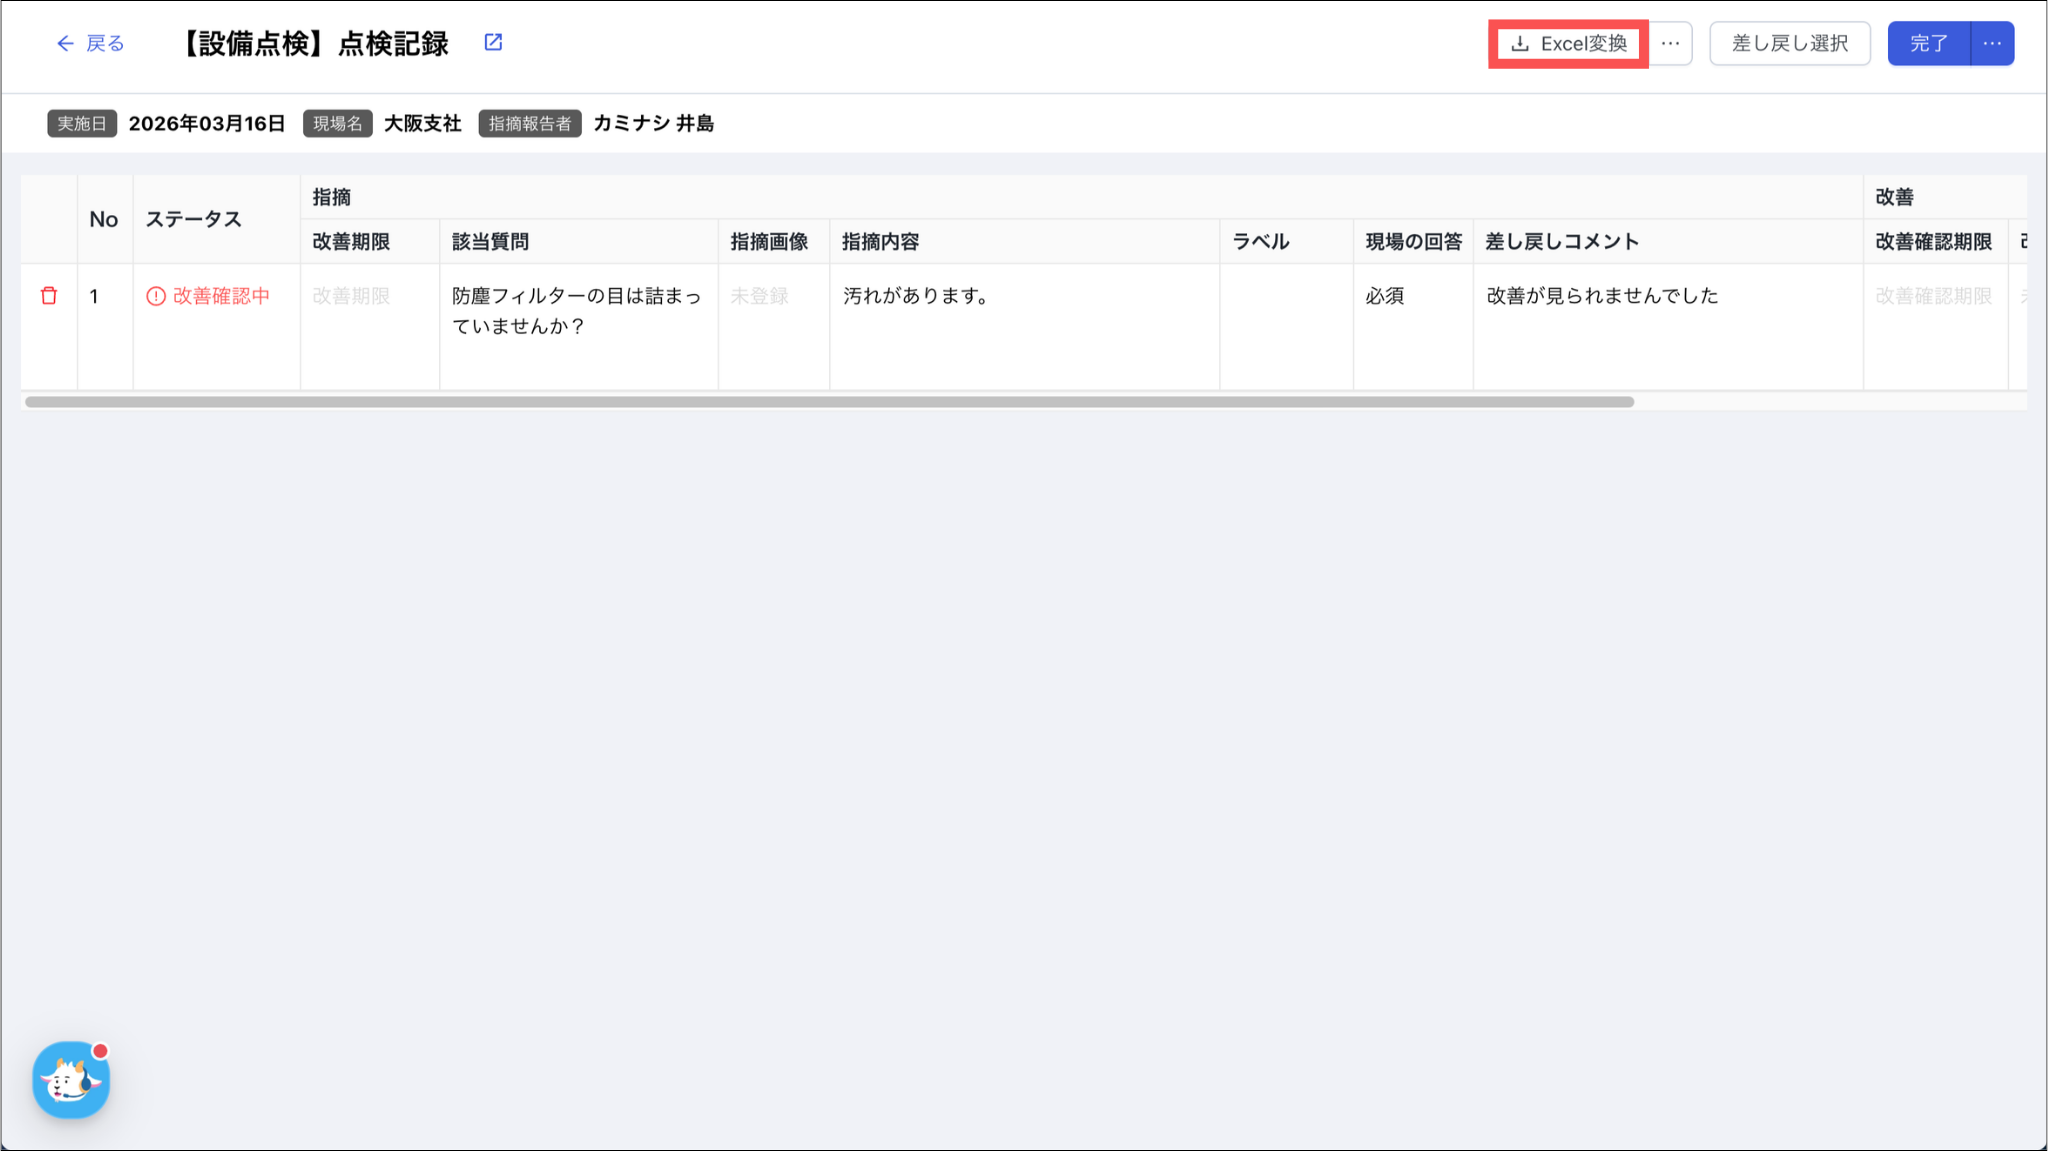Screen dimensions: 2048x1151
Task: Click the 改善期限 cell in row 1
Action: point(351,296)
